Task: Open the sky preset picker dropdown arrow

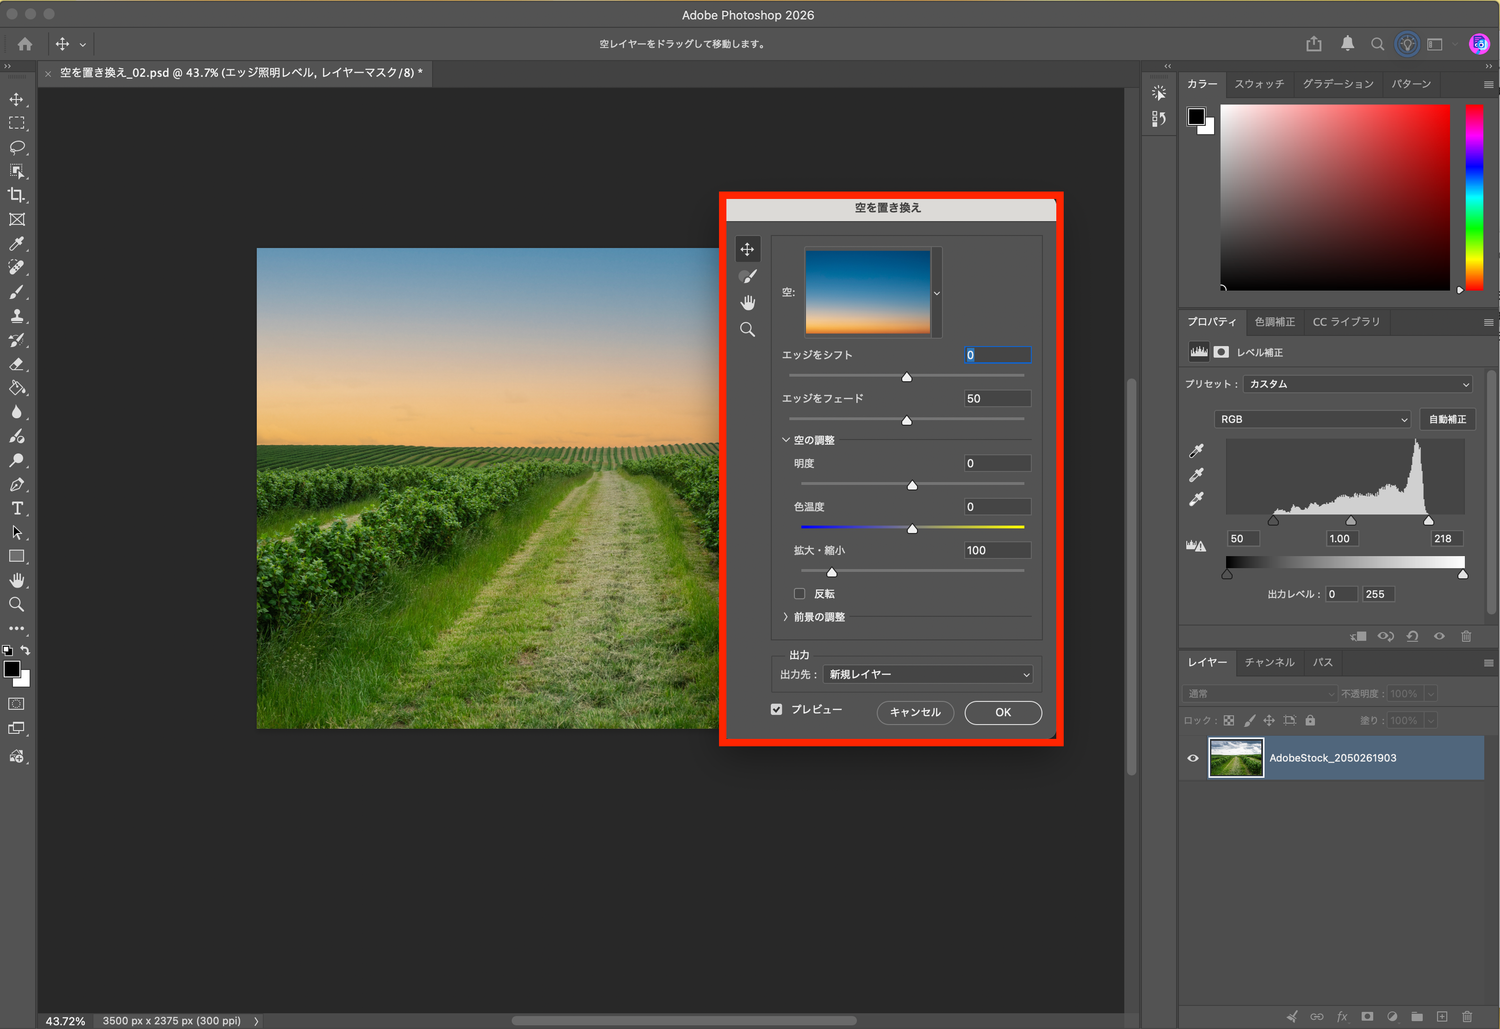Action: click(x=937, y=293)
